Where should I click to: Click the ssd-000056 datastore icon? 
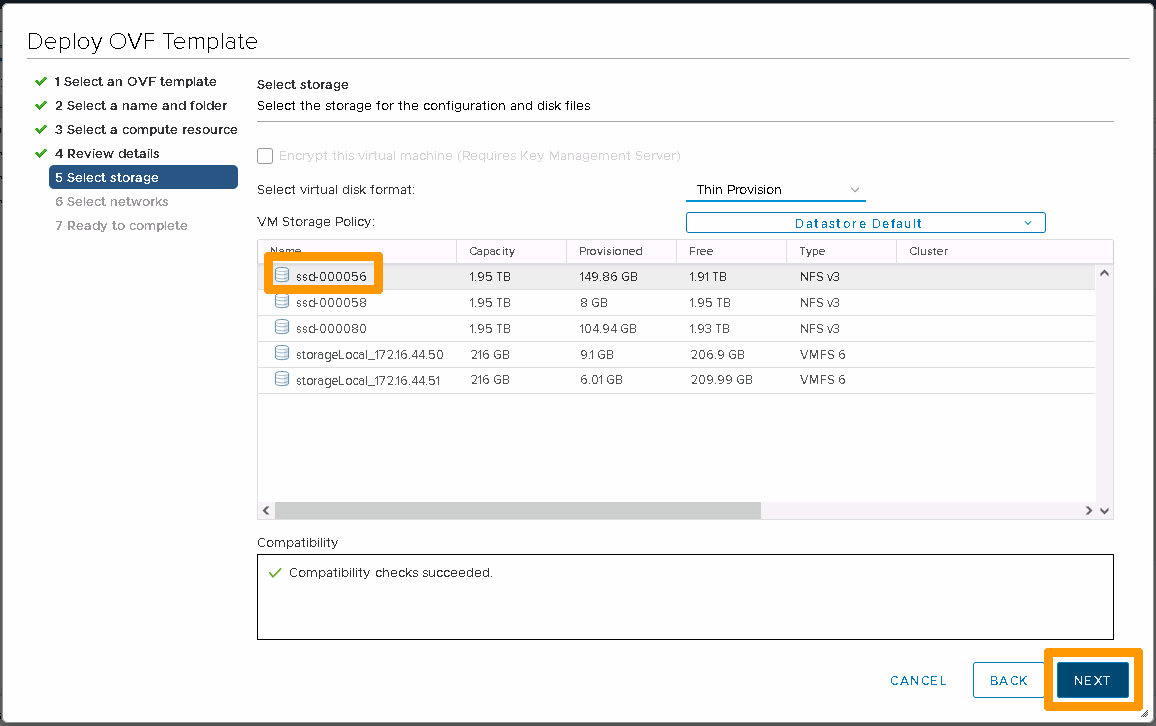pos(281,276)
